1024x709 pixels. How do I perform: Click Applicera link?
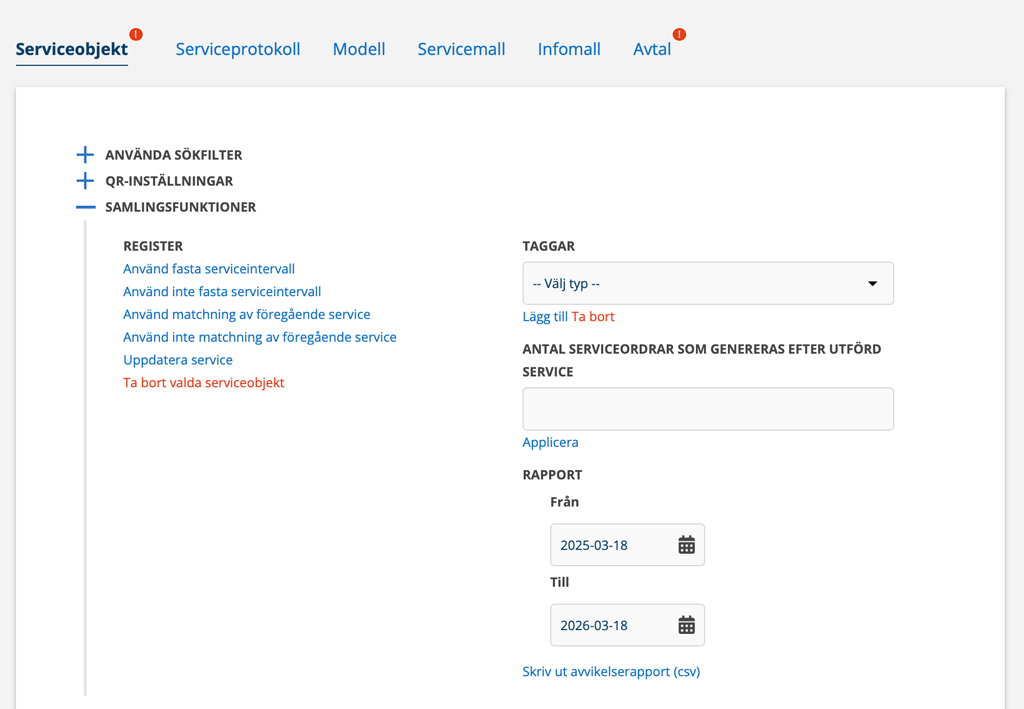pos(550,442)
